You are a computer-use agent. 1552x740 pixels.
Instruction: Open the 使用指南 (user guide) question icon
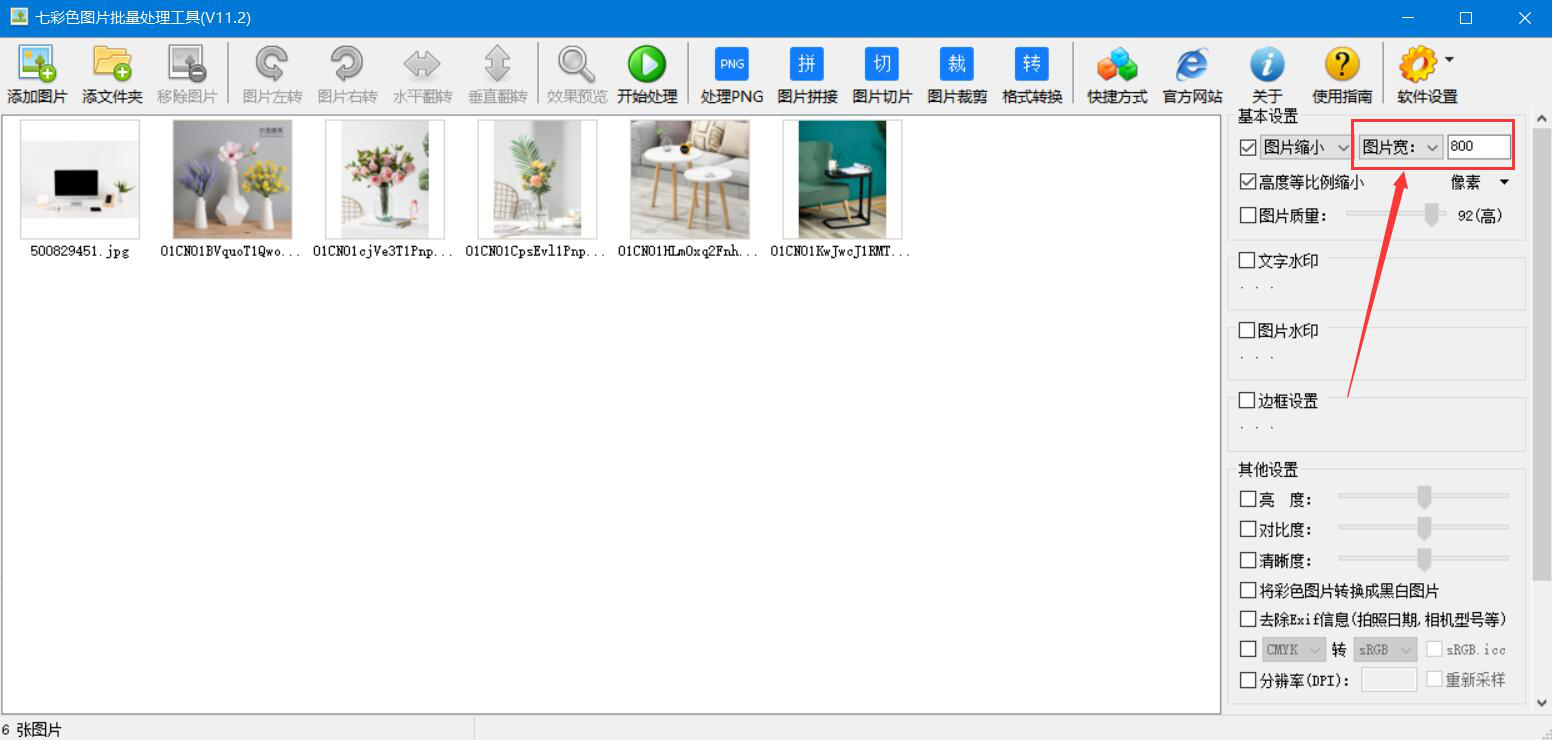[x=1342, y=64]
